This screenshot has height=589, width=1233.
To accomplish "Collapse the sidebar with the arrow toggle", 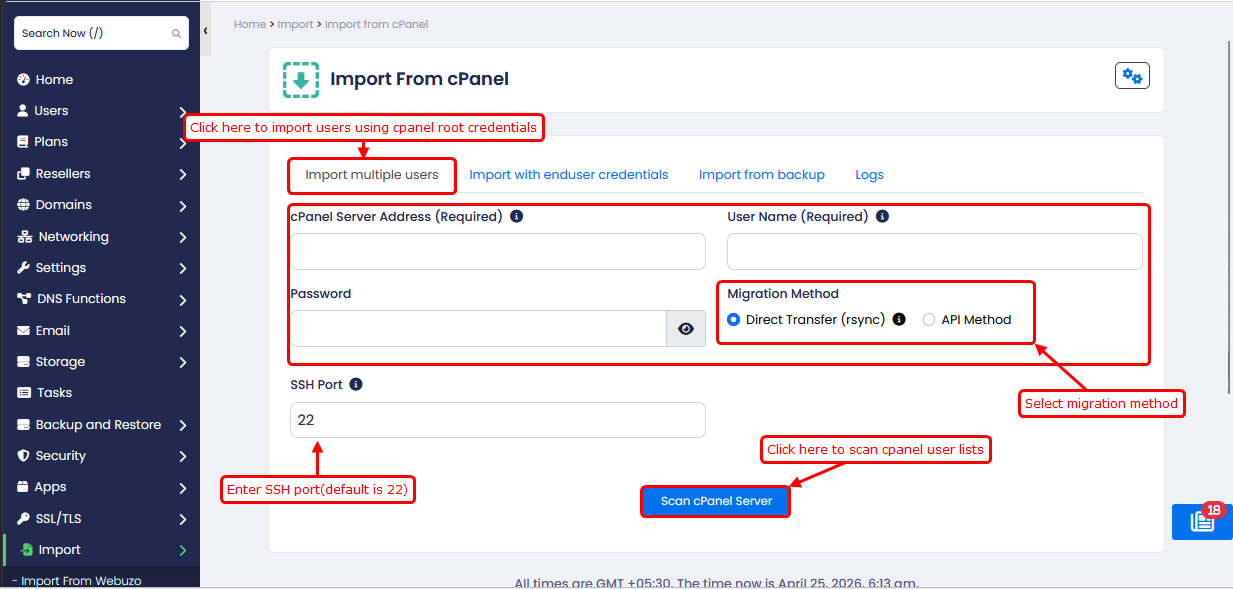I will point(205,31).
